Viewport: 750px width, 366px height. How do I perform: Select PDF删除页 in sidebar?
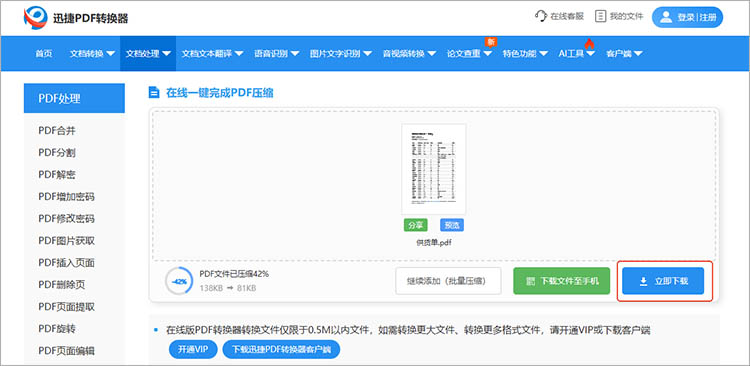click(62, 285)
